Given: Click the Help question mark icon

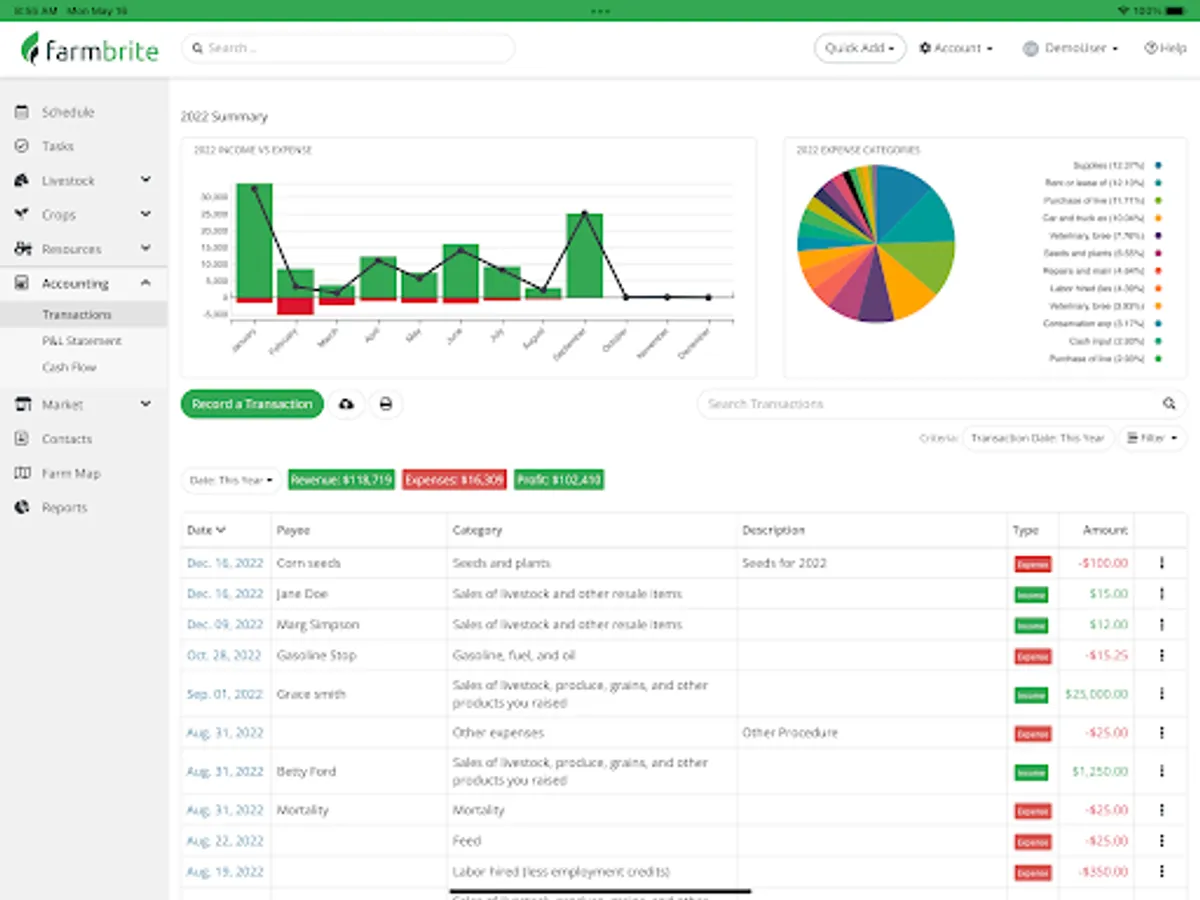Looking at the screenshot, I should 1151,48.
